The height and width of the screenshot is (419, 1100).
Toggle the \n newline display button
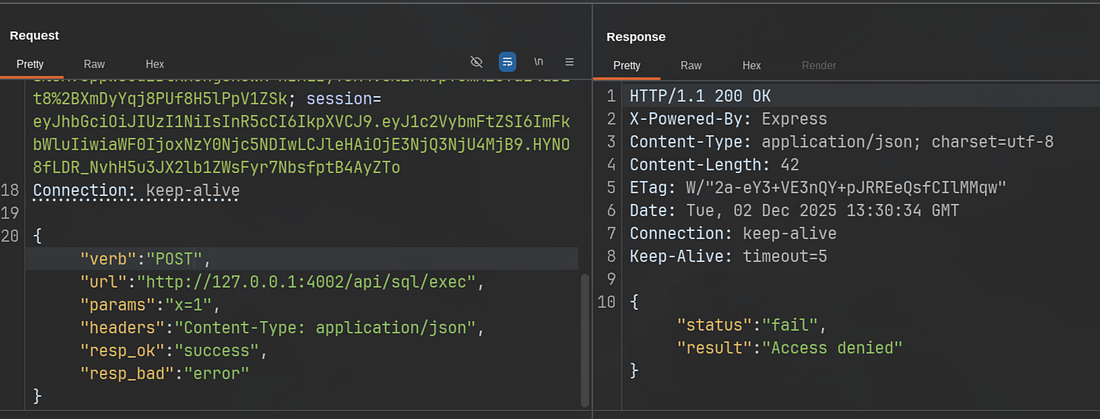point(538,62)
